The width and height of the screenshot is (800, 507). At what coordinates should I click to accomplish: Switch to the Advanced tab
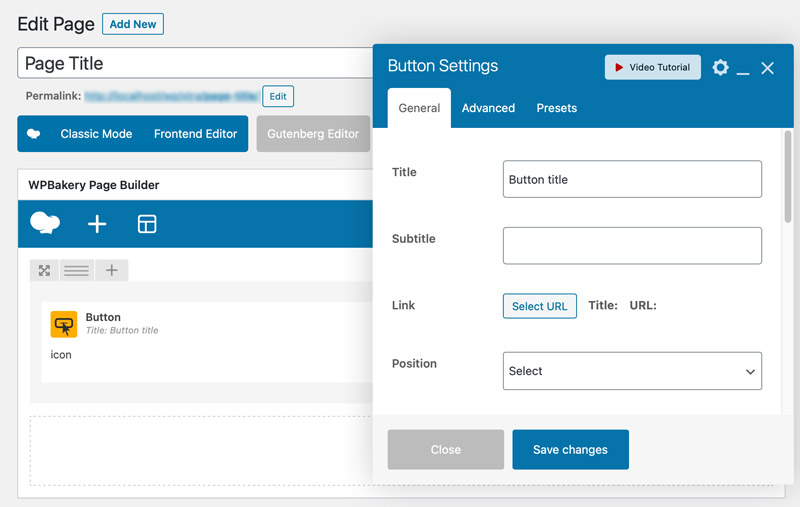488,108
